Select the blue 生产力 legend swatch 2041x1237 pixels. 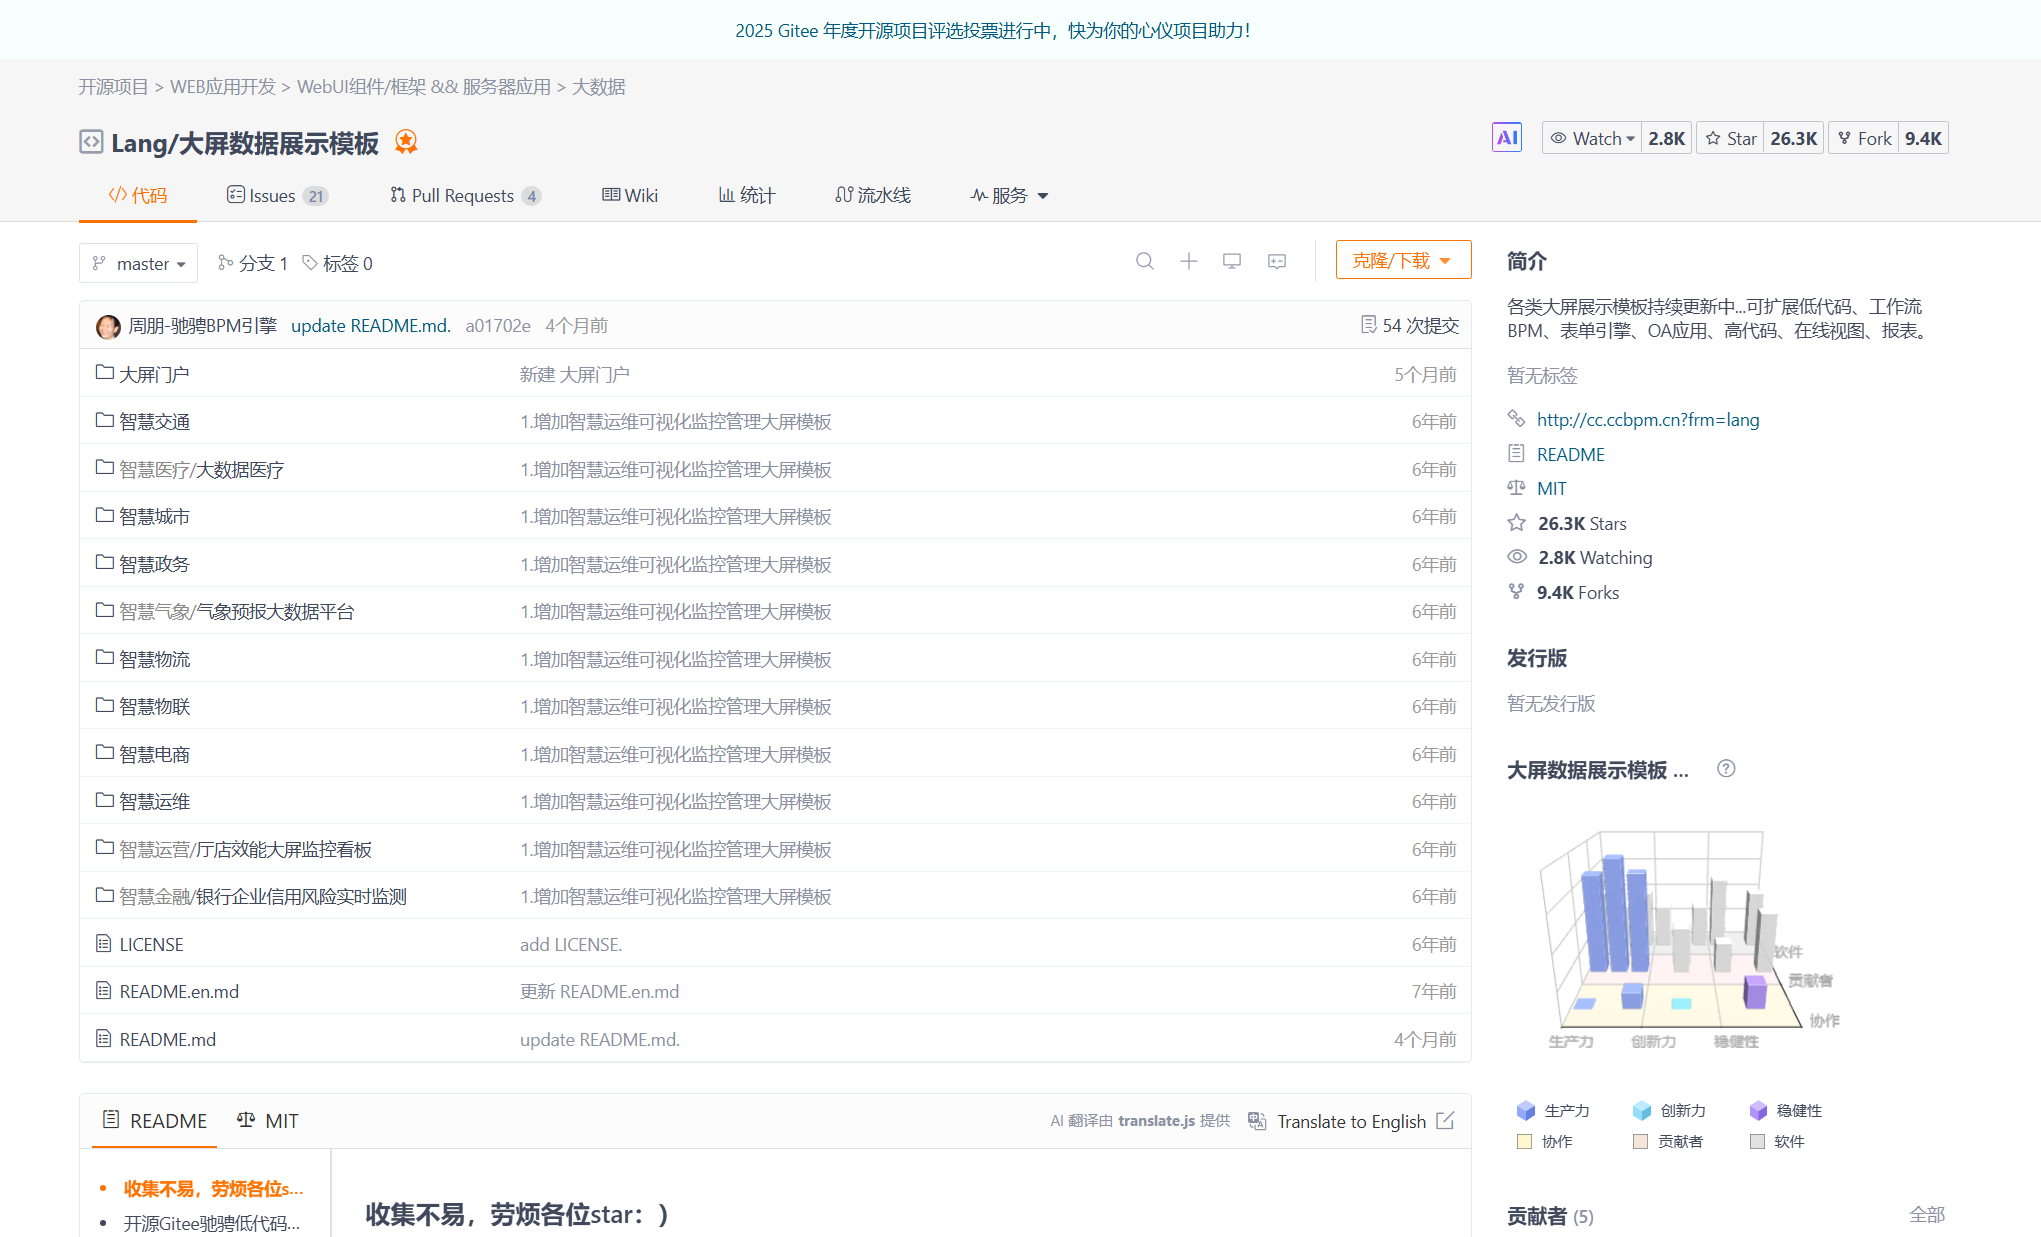click(x=1525, y=1110)
